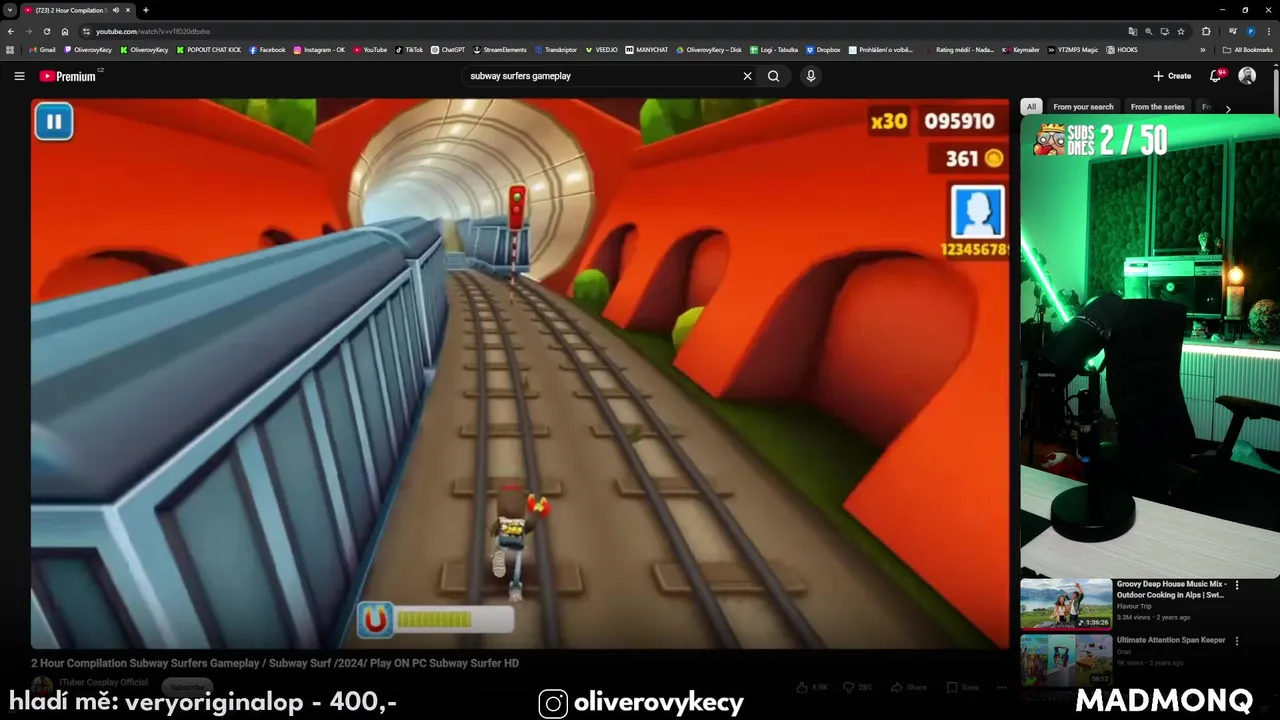Click the zoom magnifier icon in address bar
Screen dimensions: 1280x720
(x=1149, y=31)
